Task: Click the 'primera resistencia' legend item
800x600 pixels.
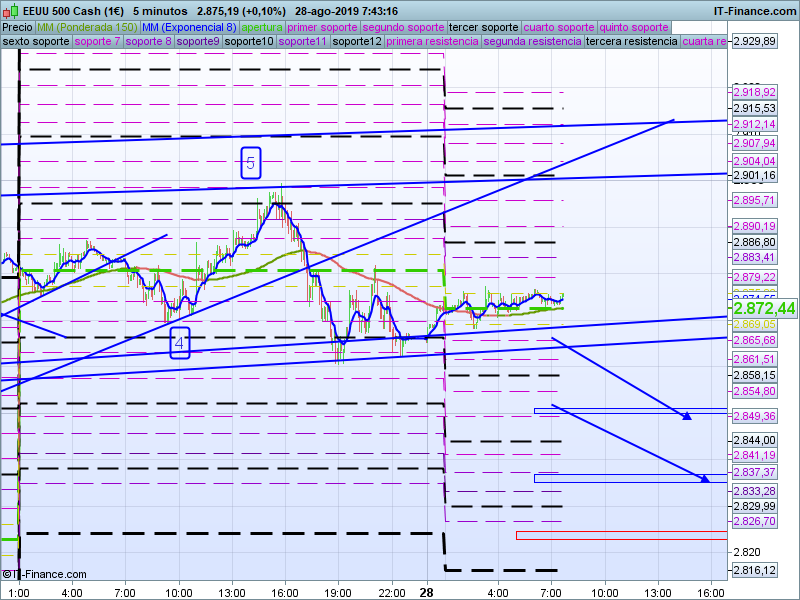Action: tap(431, 42)
